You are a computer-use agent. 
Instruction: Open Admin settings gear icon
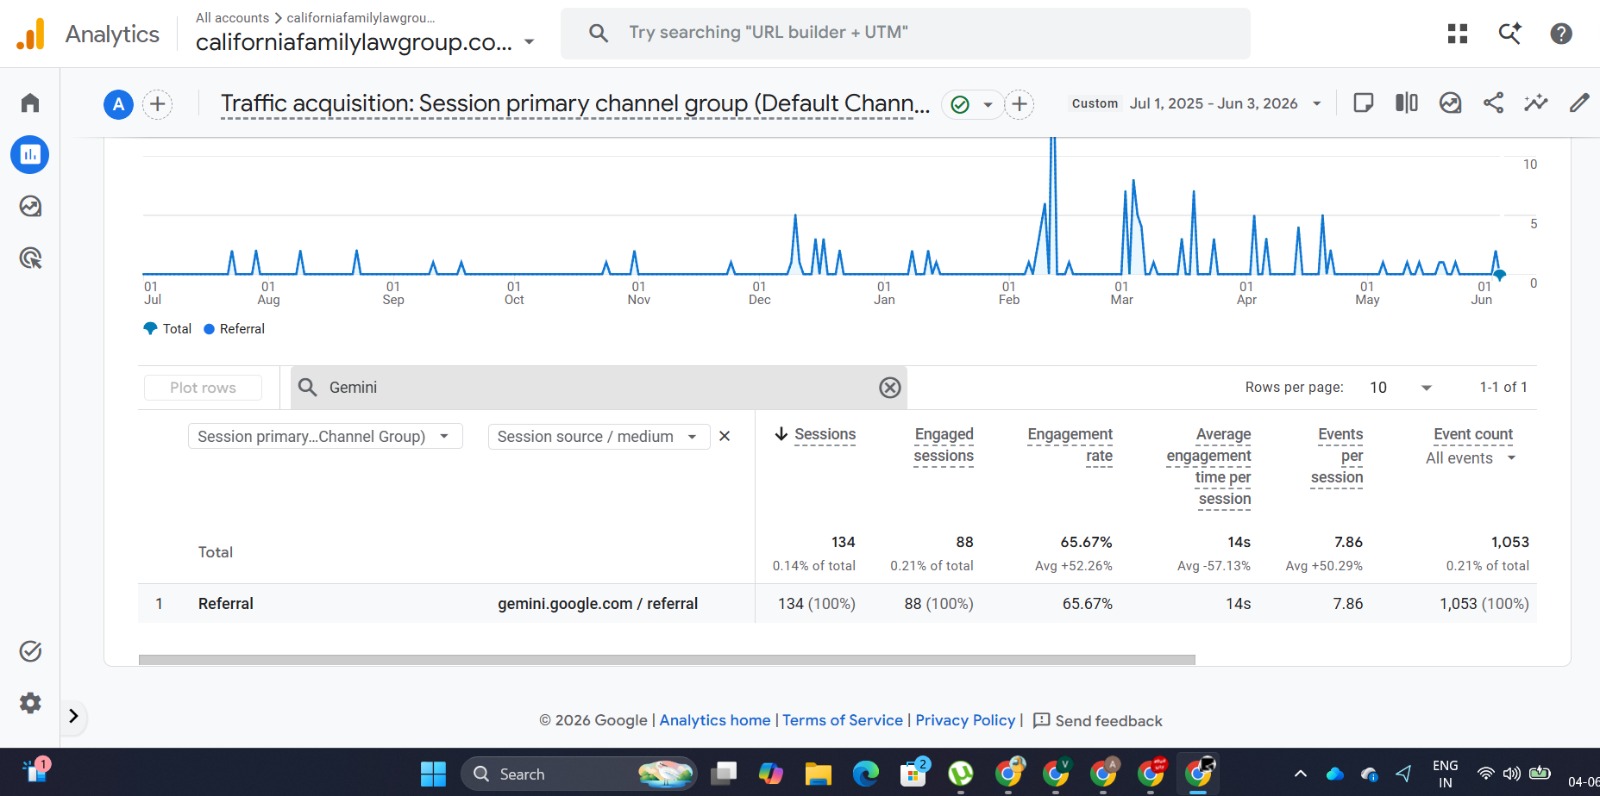[x=30, y=703]
